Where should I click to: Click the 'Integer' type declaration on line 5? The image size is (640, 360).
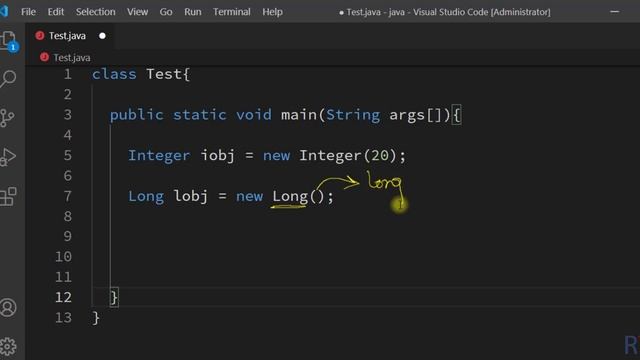[159, 156]
